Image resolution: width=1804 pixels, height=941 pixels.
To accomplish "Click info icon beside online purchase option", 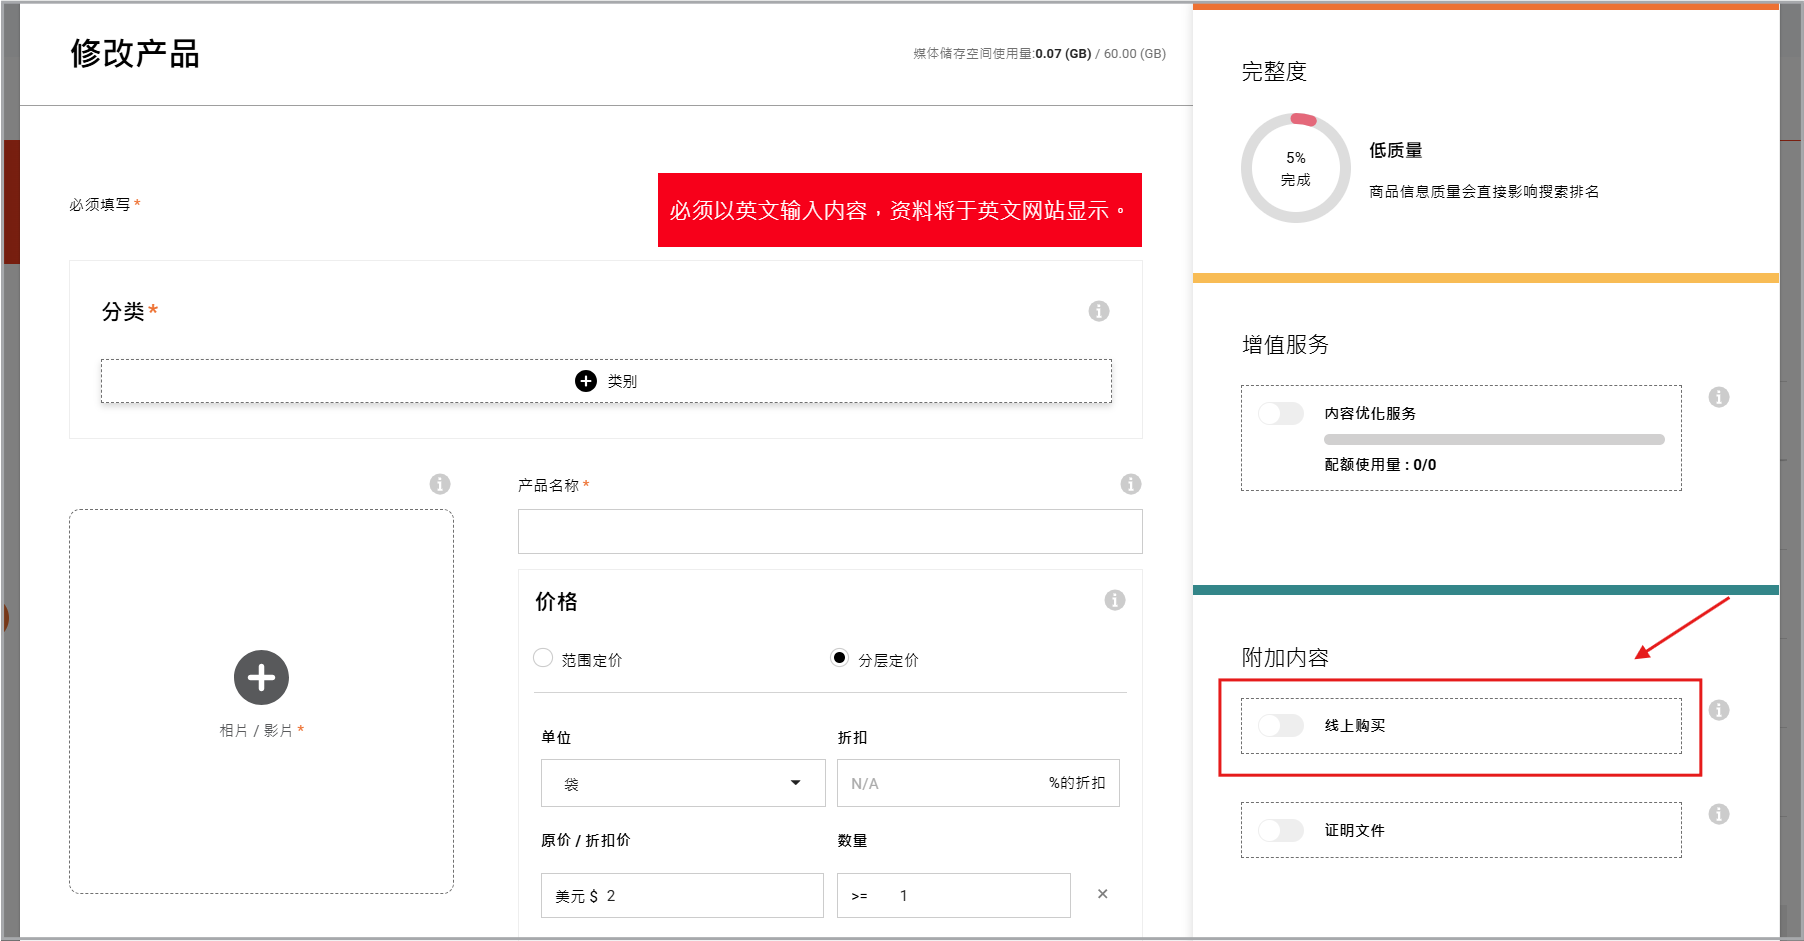I will click(1719, 710).
